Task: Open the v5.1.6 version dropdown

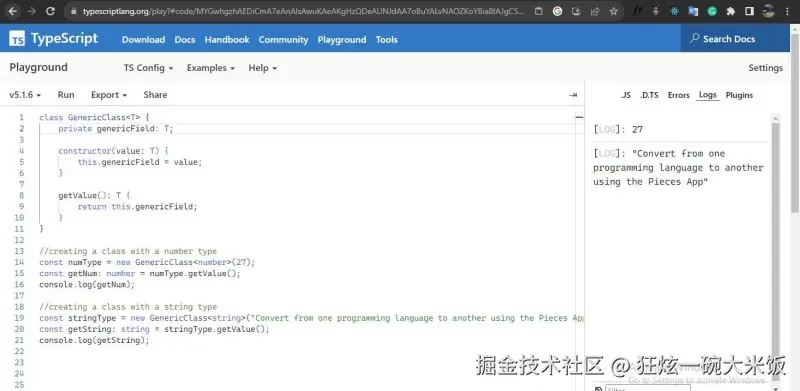Action: 25,95
